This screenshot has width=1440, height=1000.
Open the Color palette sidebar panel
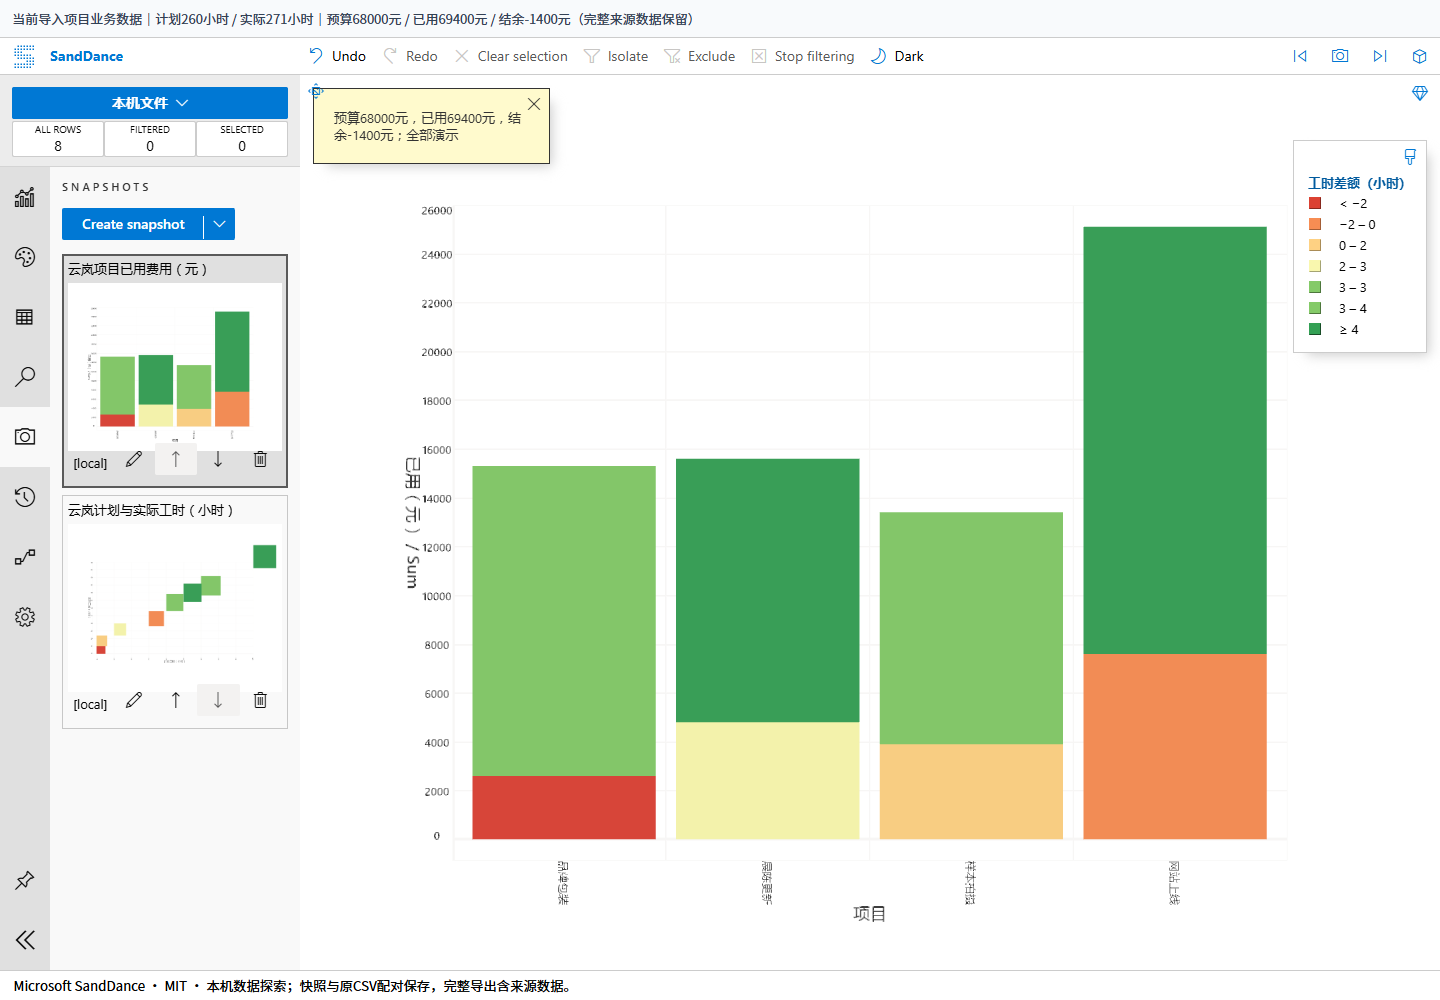click(25, 257)
